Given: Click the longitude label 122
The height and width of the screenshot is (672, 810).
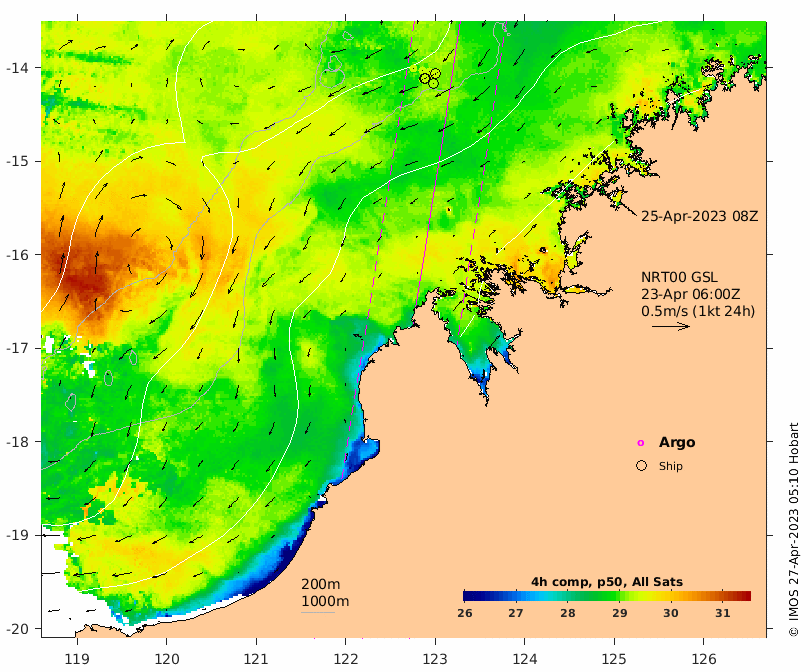Looking at the screenshot, I should pyautogui.click(x=346, y=659).
